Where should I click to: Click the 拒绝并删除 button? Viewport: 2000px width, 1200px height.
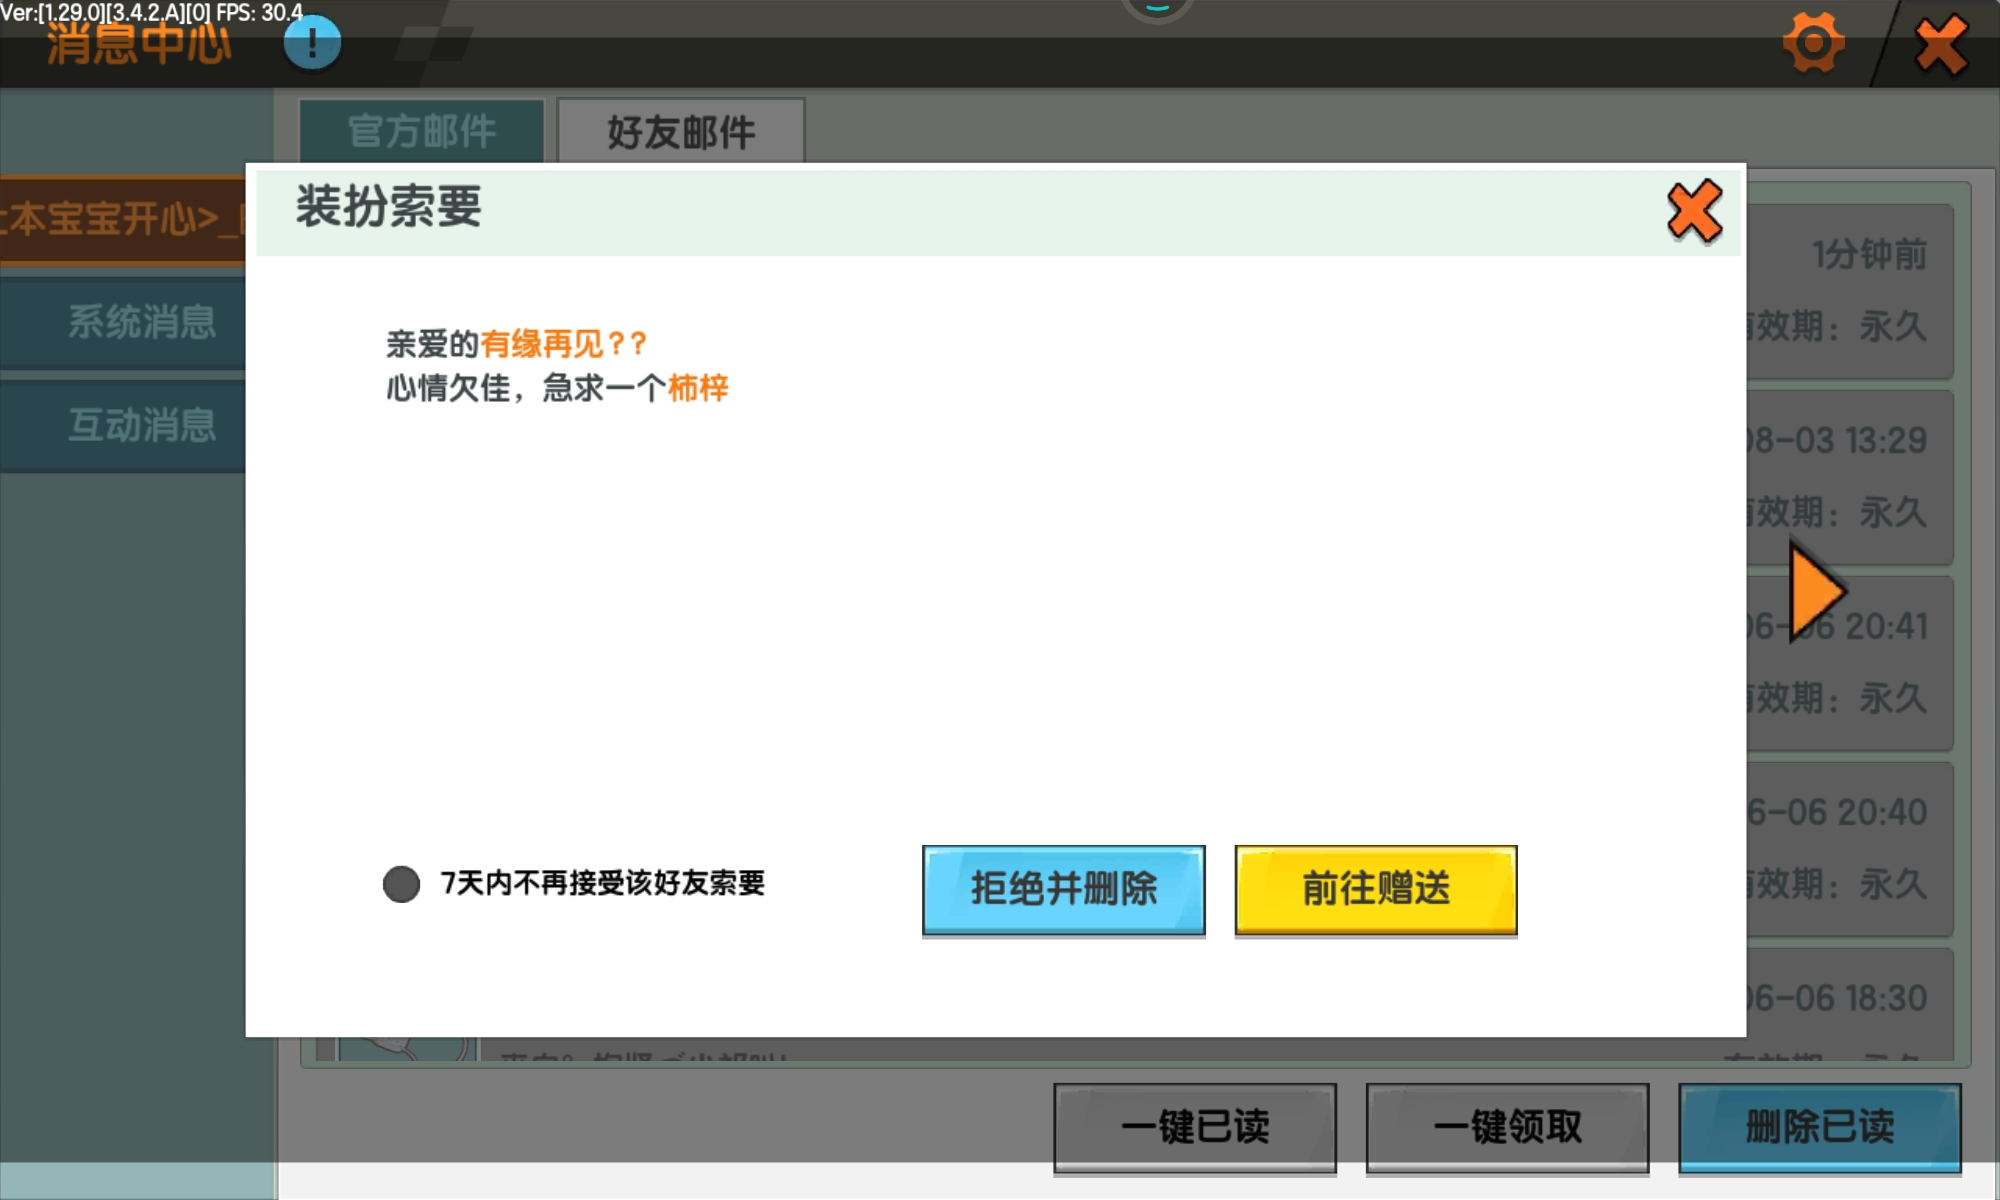pyautogui.click(x=1063, y=889)
